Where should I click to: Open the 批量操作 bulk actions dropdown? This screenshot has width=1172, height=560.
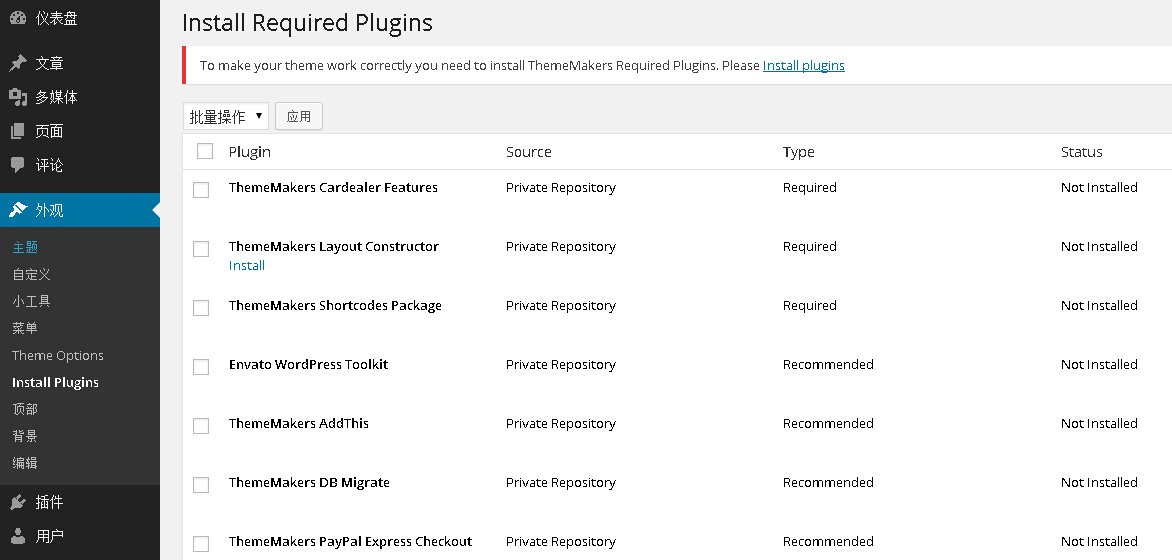pos(226,117)
